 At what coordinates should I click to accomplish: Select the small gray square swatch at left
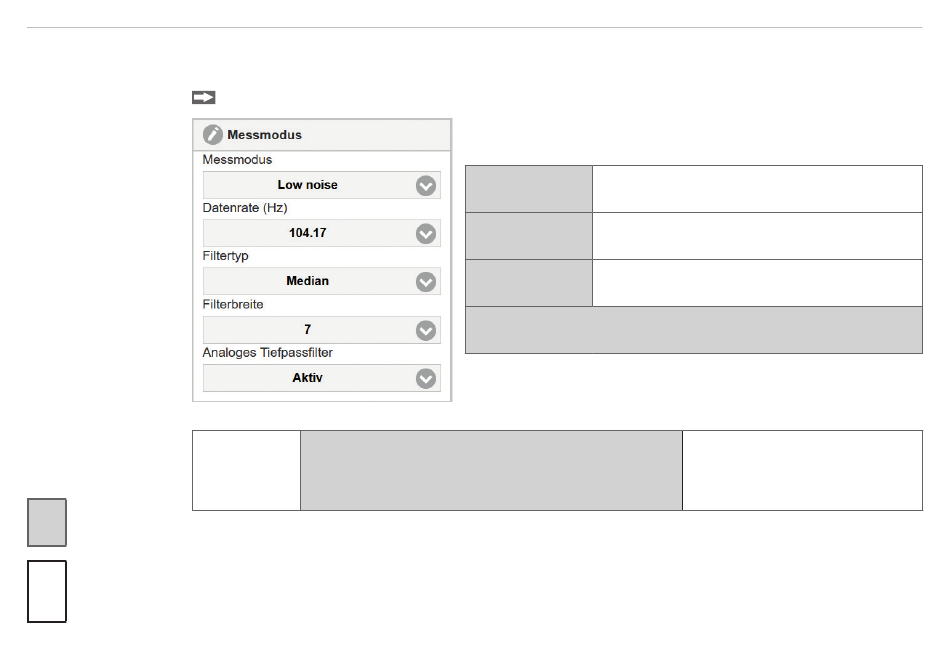[x=47, y=522]
